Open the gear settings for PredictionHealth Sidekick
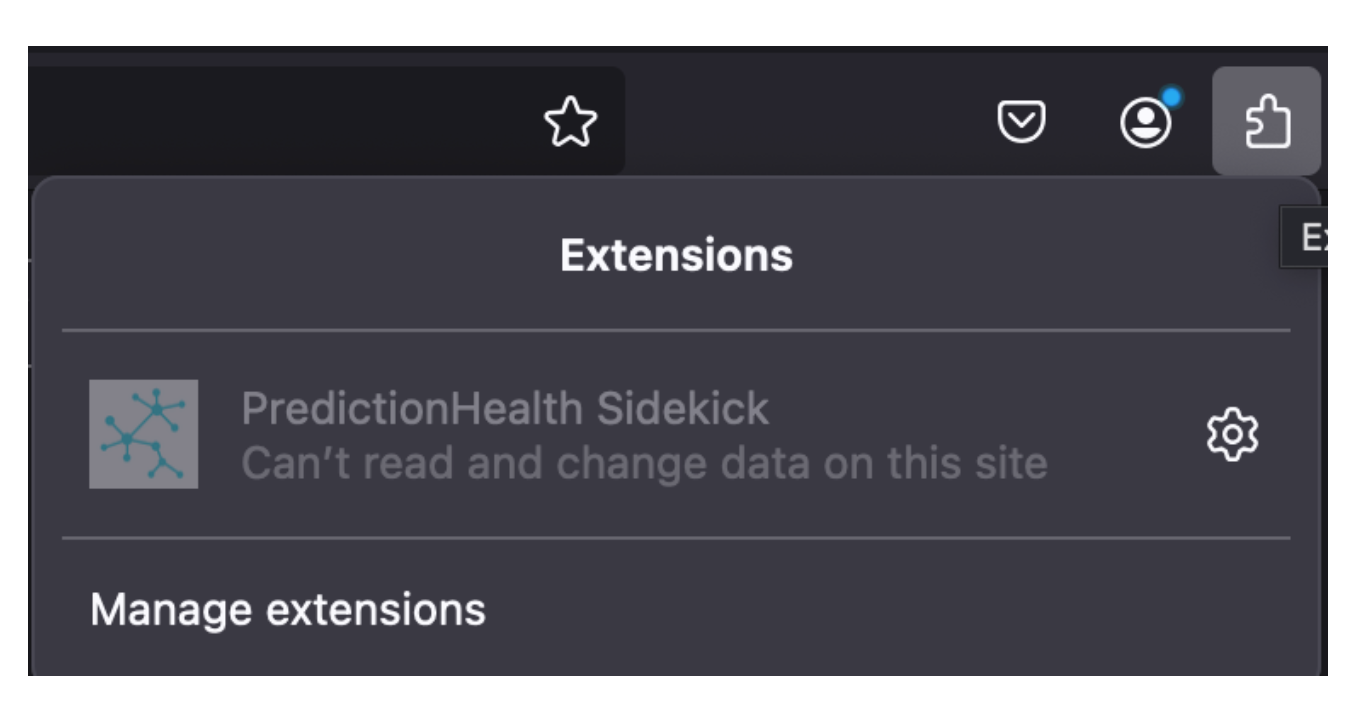 click(1232, 435)
